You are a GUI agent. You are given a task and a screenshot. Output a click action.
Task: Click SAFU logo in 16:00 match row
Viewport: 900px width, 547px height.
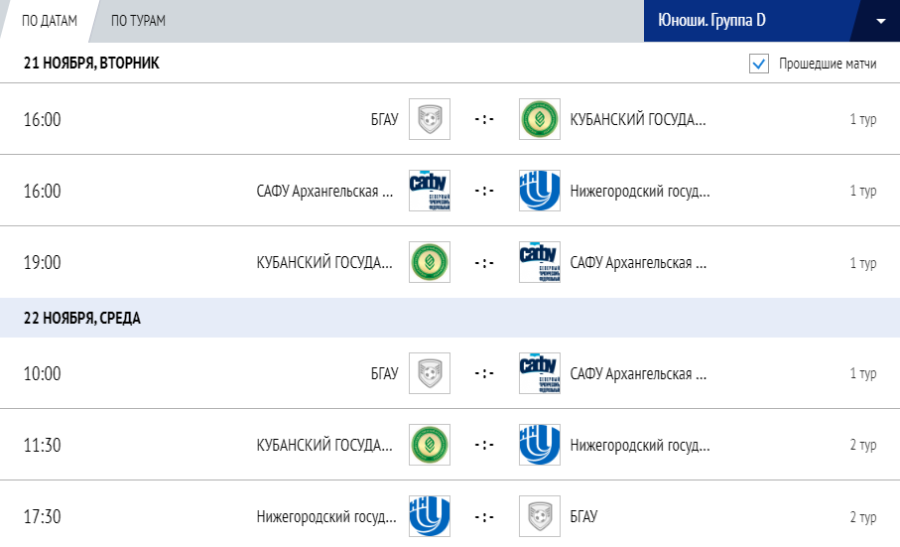point(430,191)
